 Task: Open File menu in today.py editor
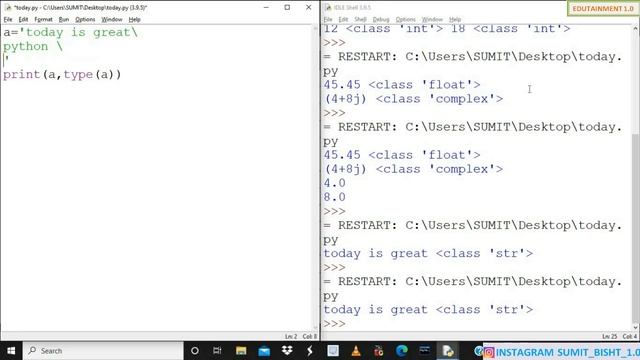tap(8, 19)
